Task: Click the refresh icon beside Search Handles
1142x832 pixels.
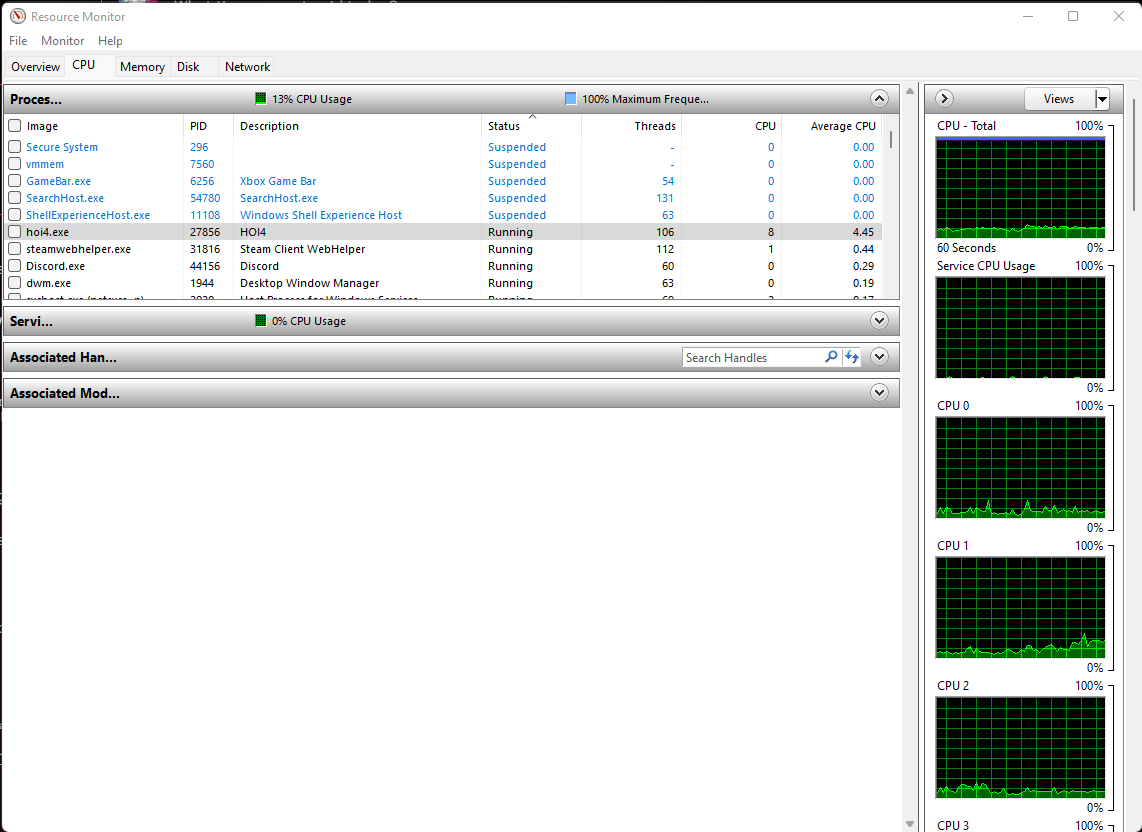Action: click(852, 357)
